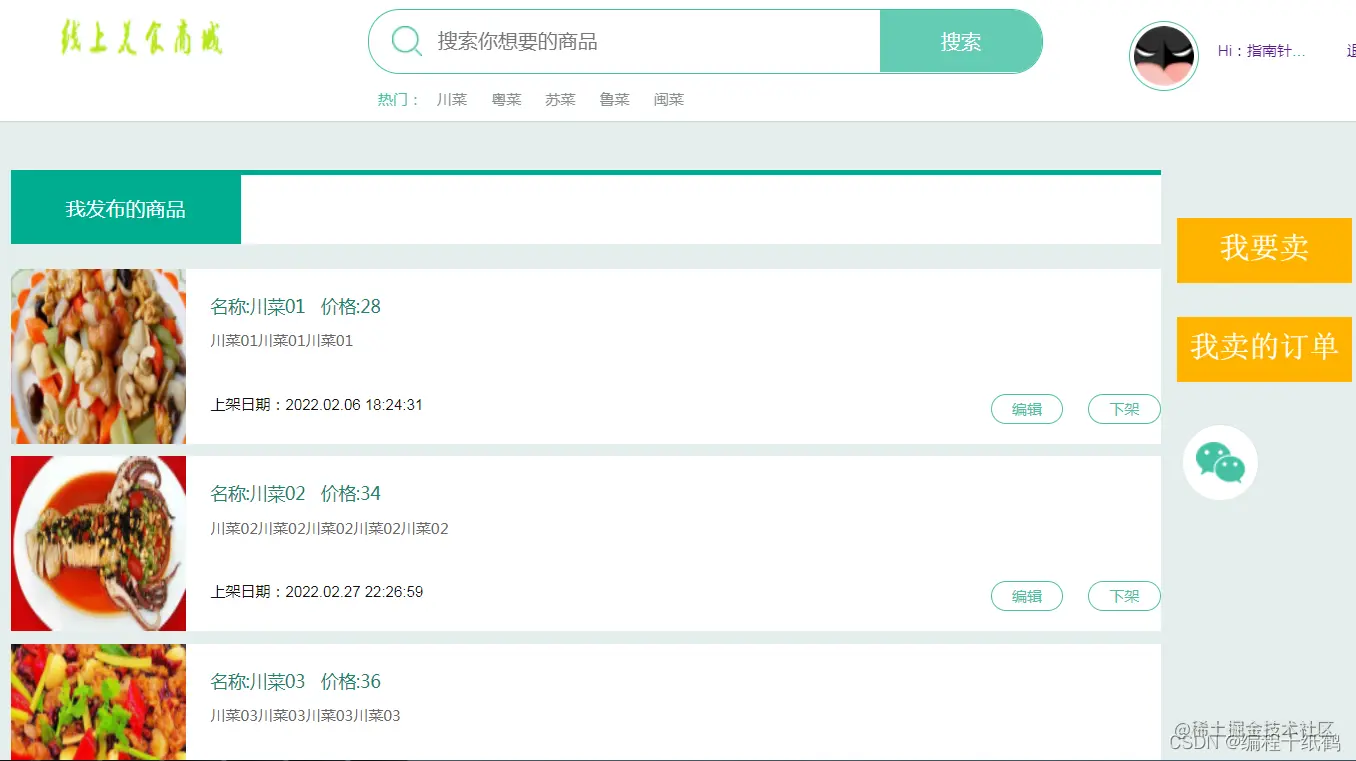Image resolution: width=1356 pixels, height=761 pixels.
Task: Select hot tag 川菜
Action: [452, 100]
